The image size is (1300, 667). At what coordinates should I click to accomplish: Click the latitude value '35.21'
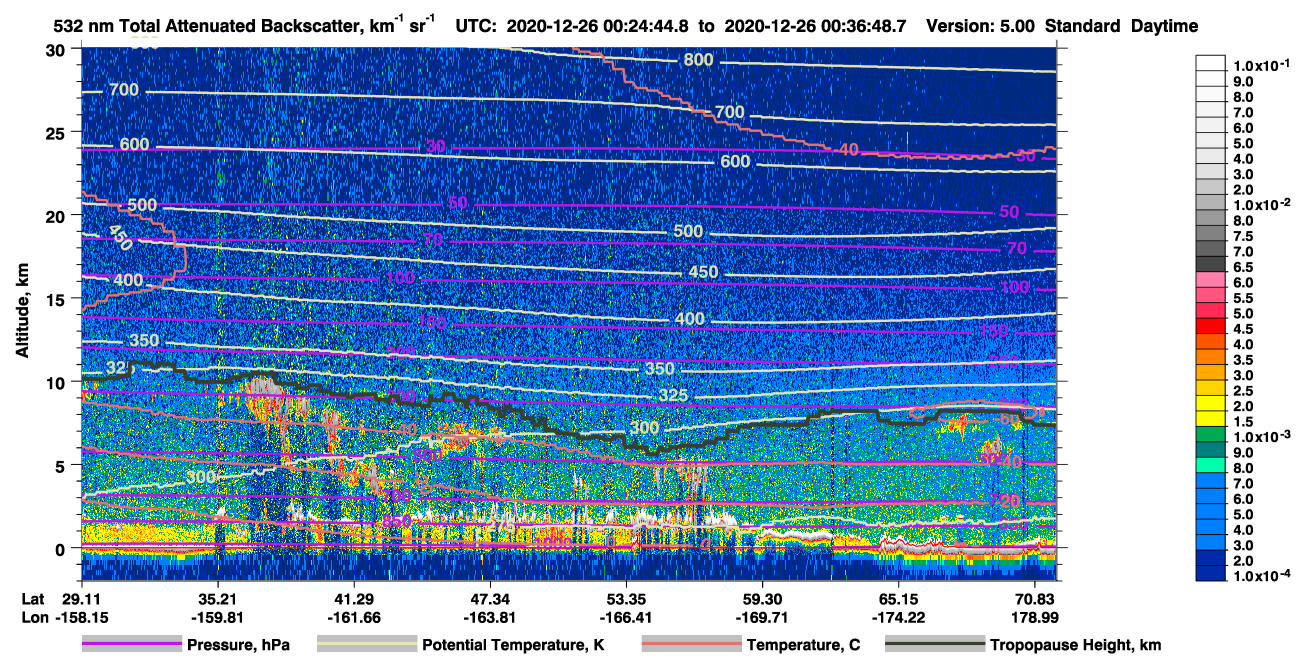pos(217,598)
